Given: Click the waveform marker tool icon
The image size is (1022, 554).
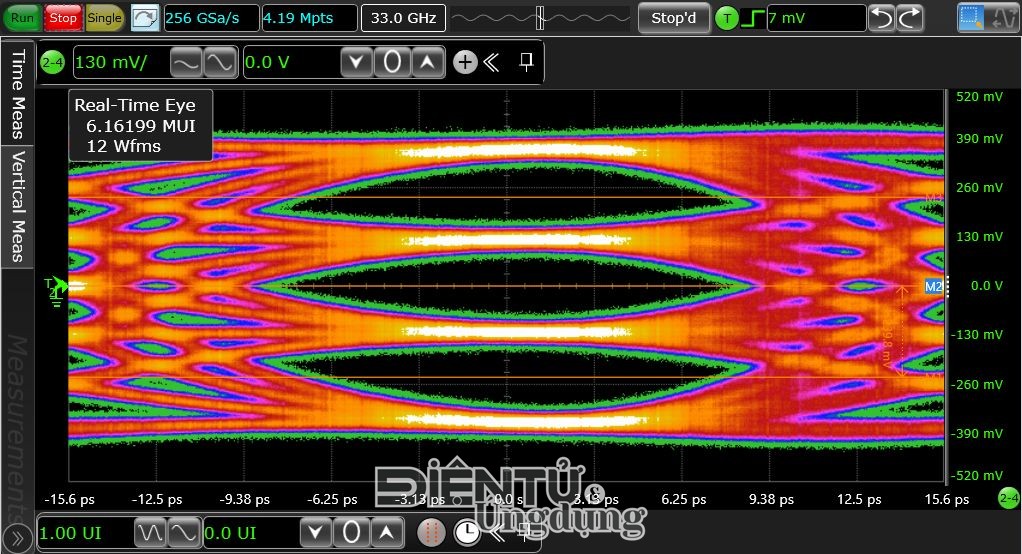Looking at the screenshot, I should [1002, 18].
